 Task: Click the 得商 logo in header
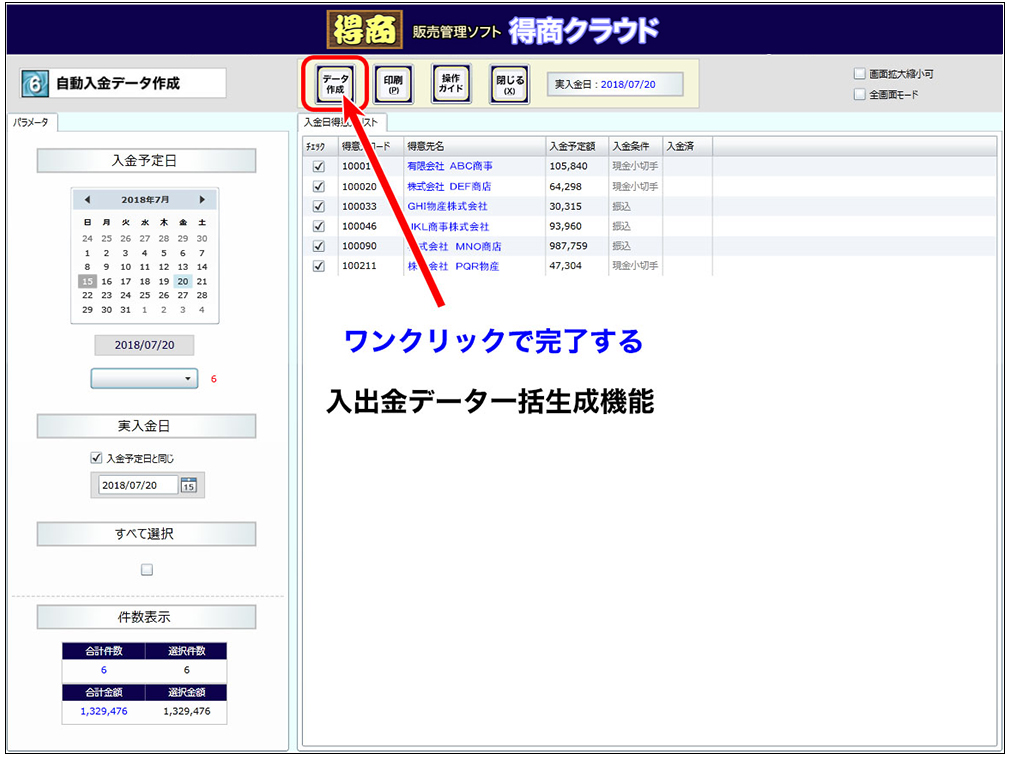tap(365, 30)
